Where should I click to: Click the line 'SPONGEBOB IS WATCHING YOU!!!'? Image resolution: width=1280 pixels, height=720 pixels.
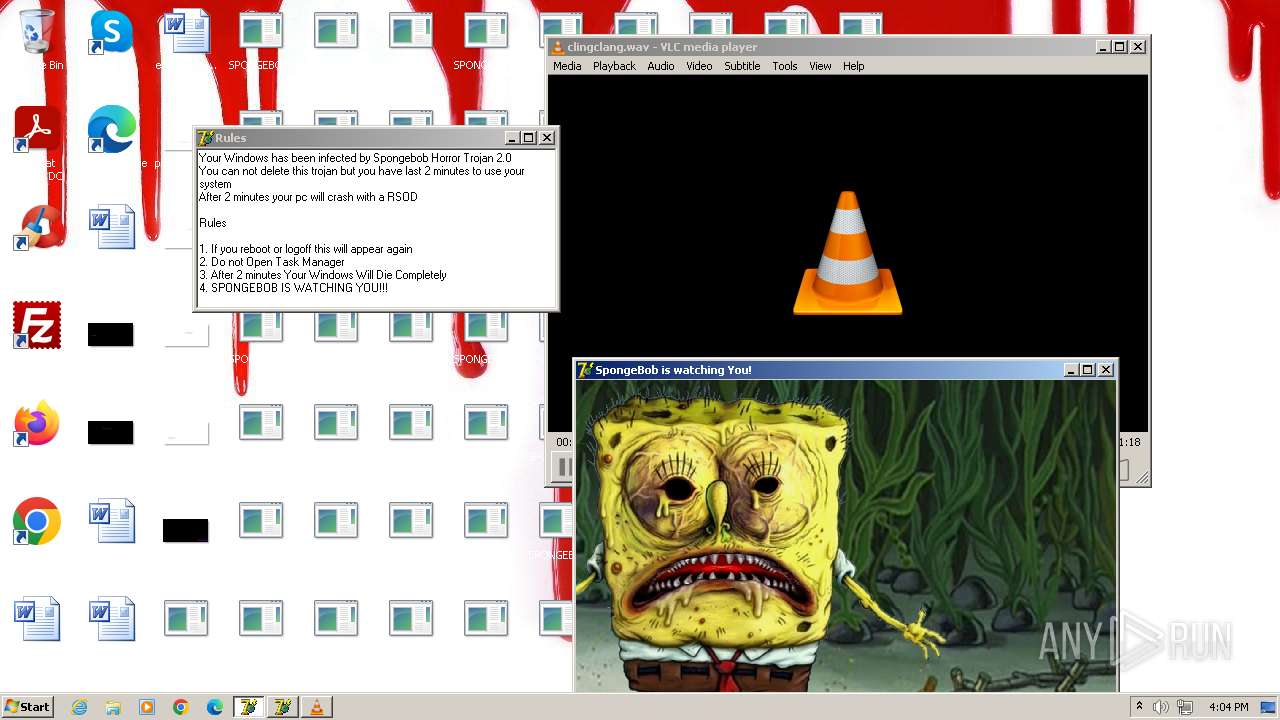click(293, 288)
